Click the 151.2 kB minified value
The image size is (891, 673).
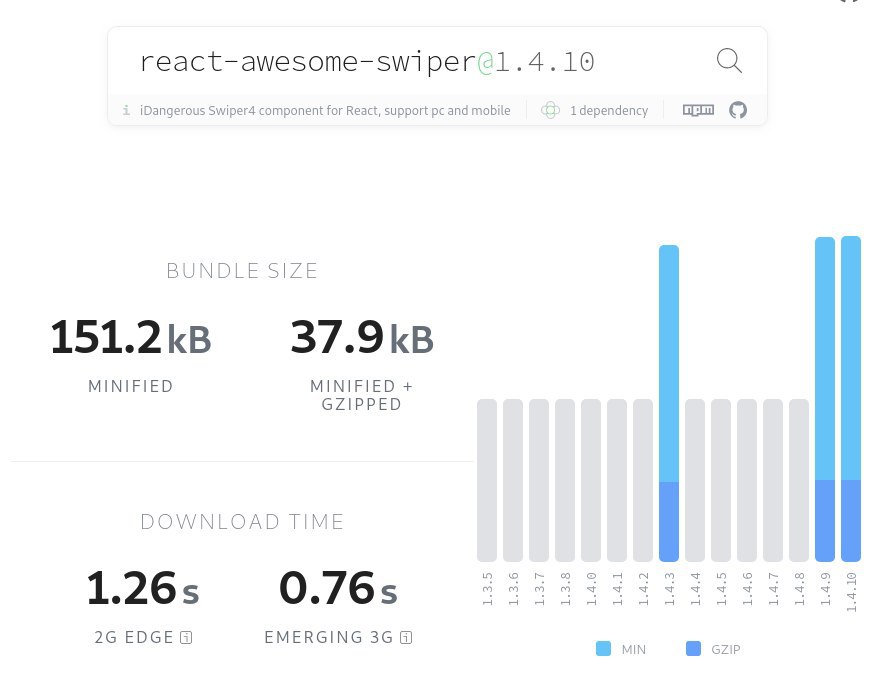(131, 337)
